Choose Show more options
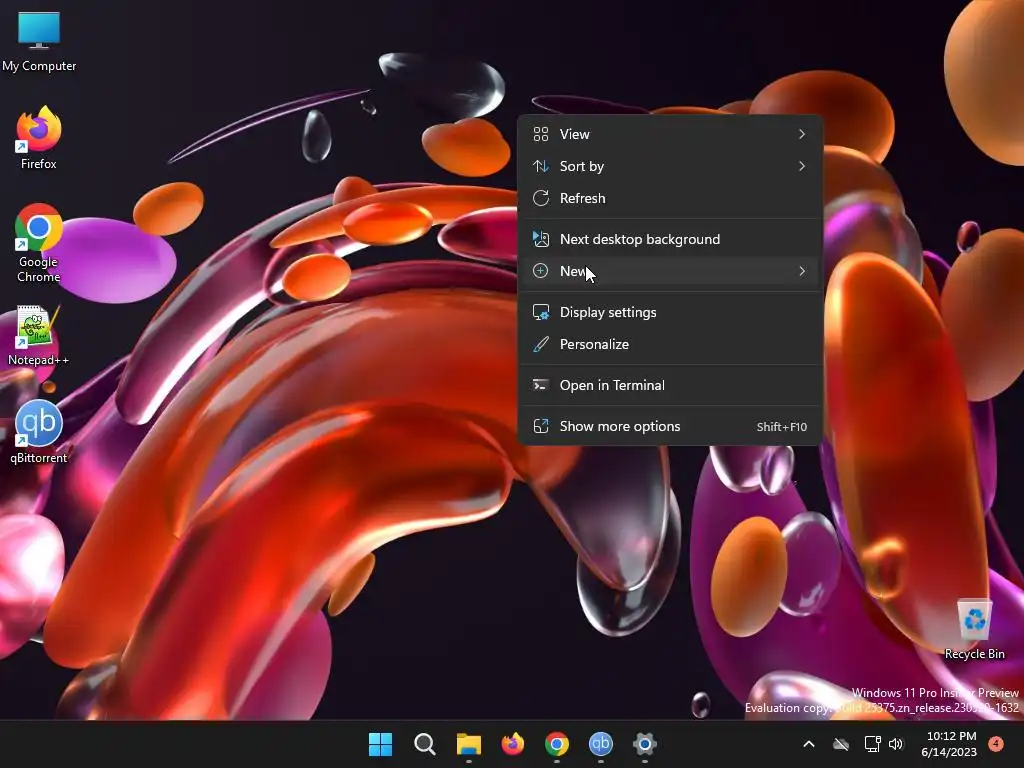Viewport: 1024px width, 768px height. (670, 426)
